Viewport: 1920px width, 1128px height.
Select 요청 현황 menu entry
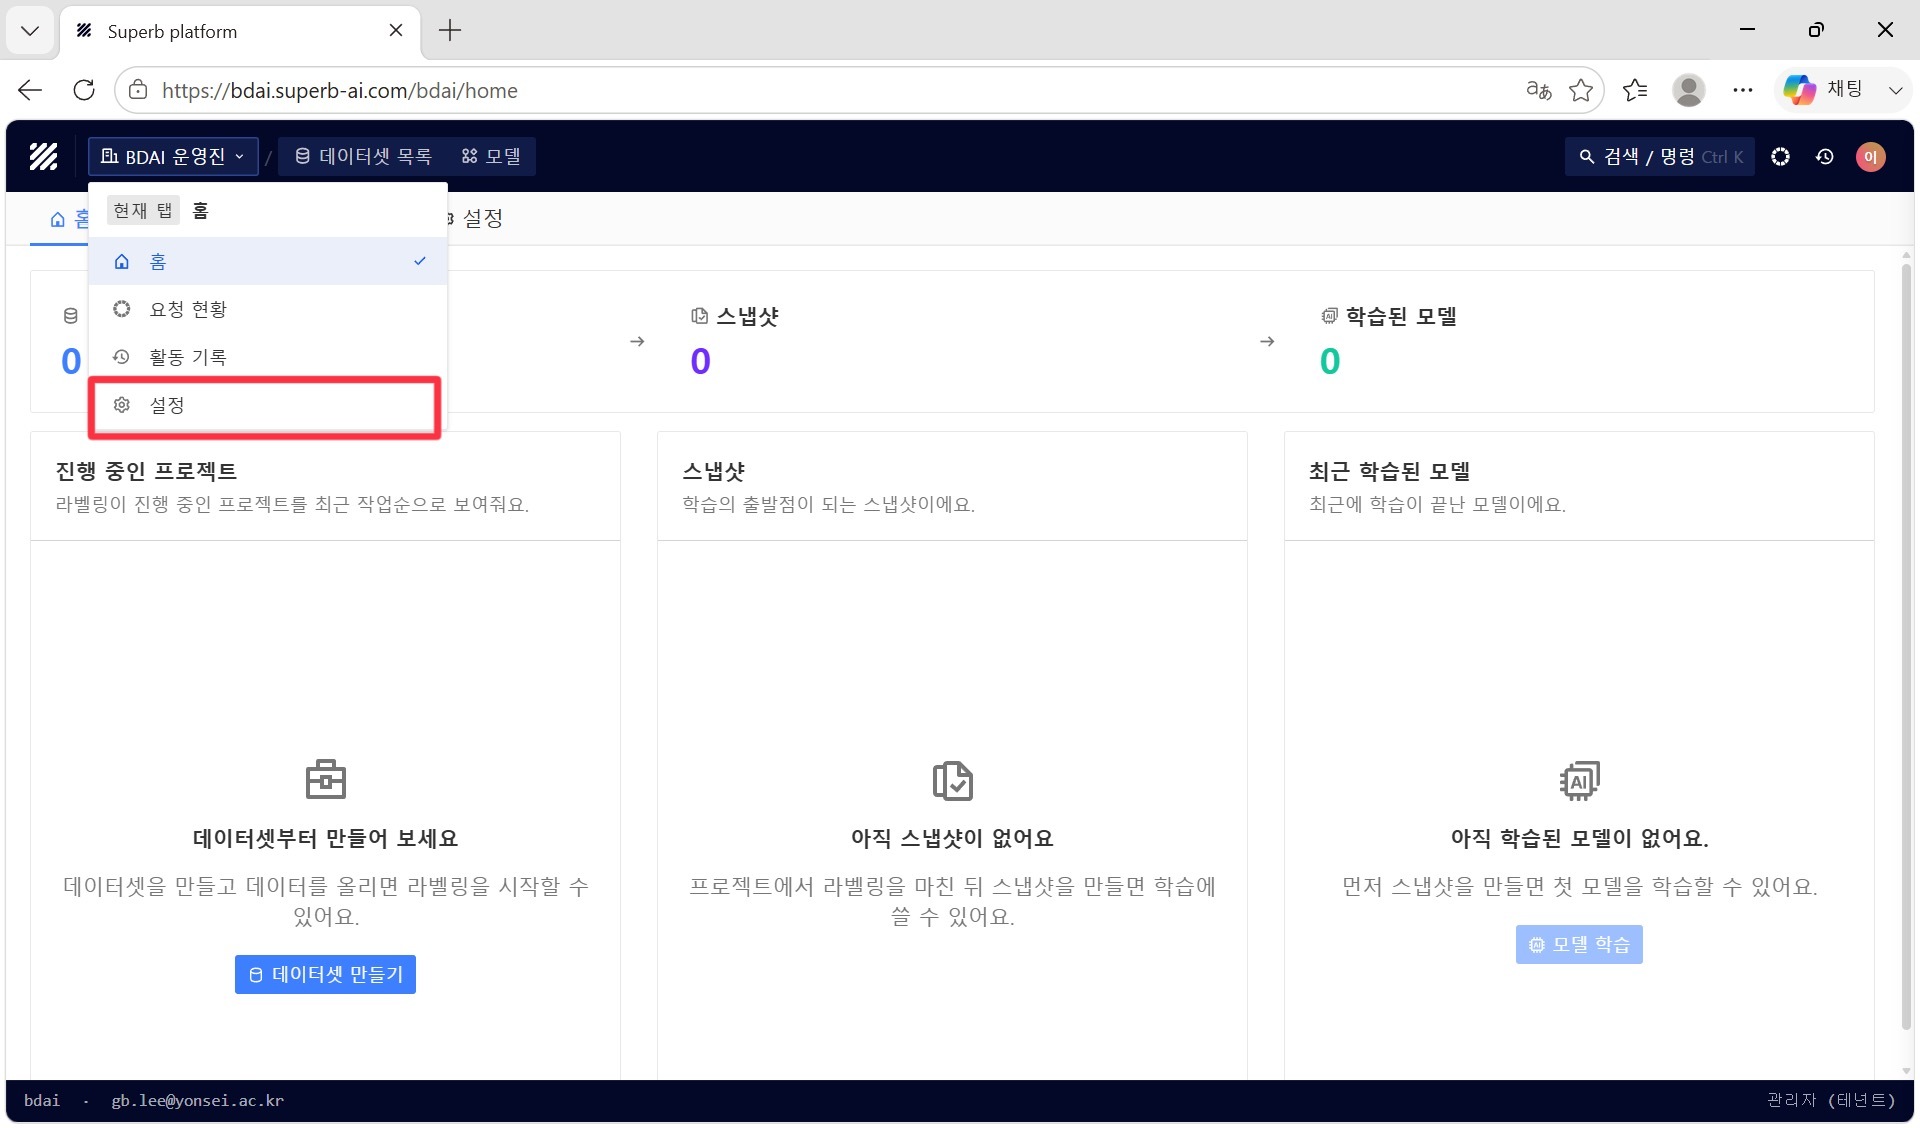[x=268, y=309]
